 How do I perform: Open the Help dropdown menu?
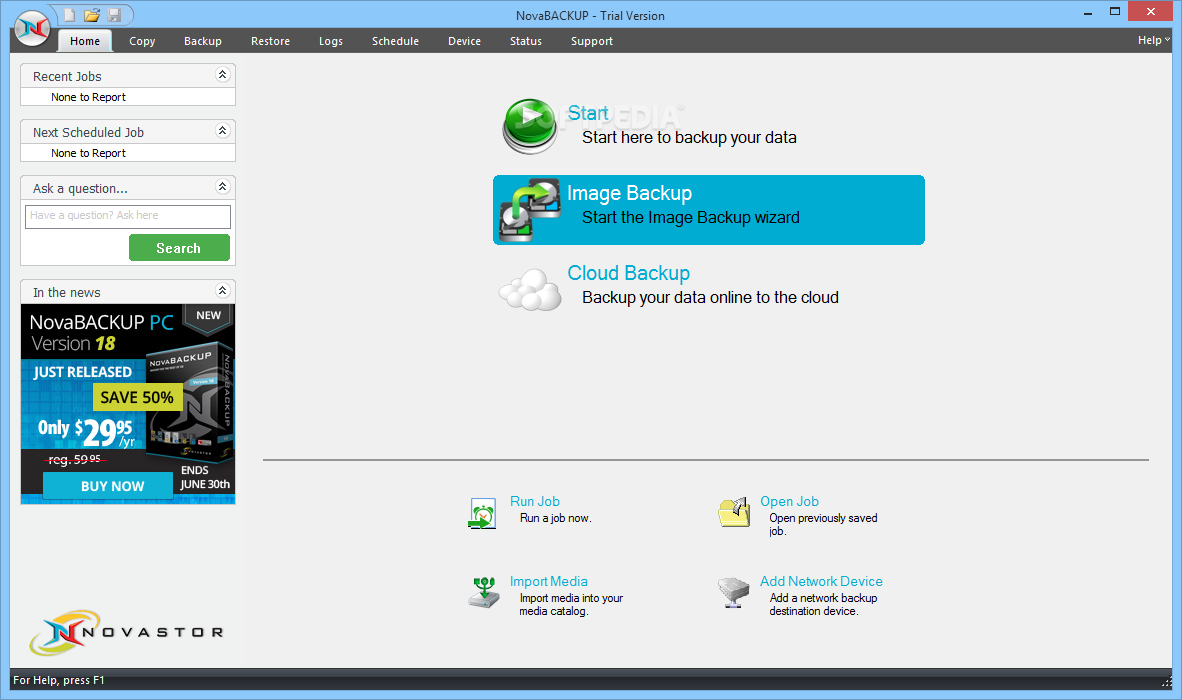[x=1153, y=40]
